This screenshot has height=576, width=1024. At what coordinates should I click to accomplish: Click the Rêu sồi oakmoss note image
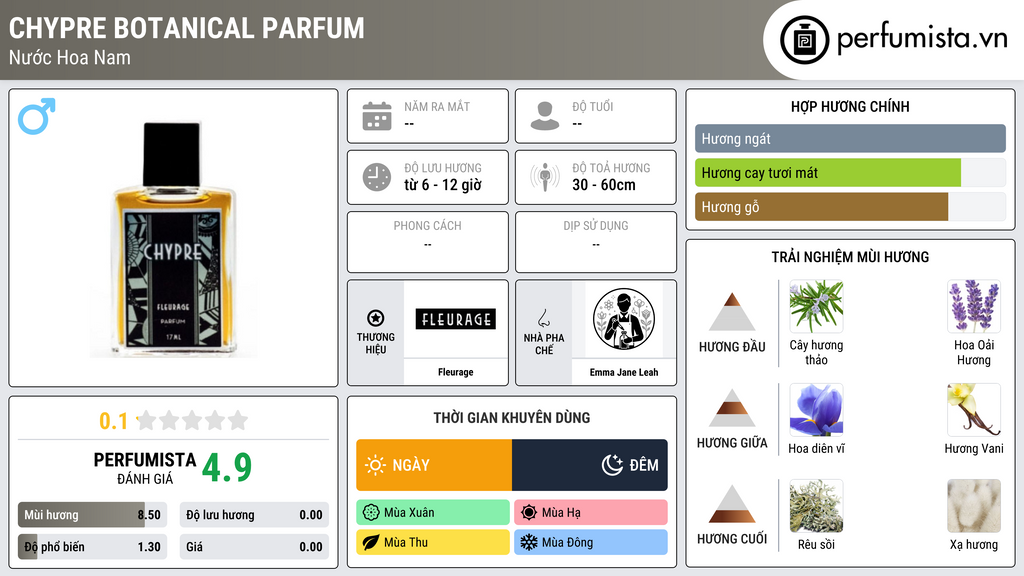(x=816, y=506)
